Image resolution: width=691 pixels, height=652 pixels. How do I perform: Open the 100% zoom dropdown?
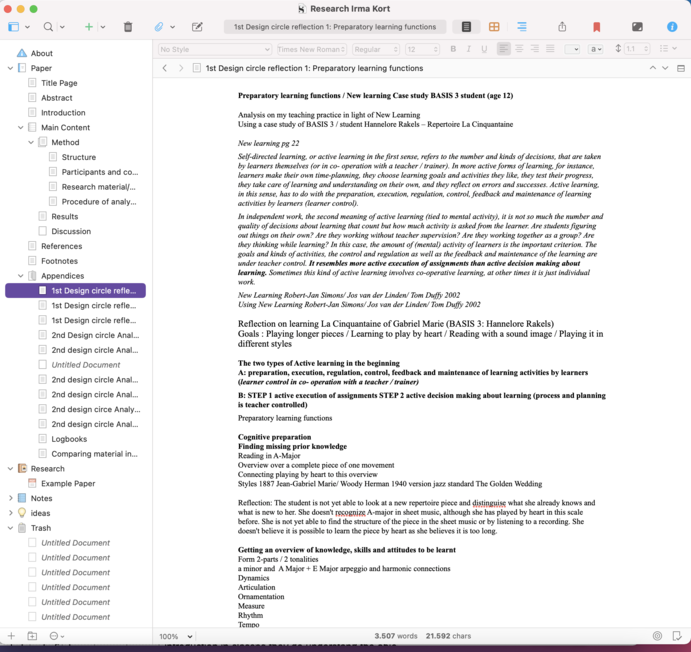(x=175, y=636)
